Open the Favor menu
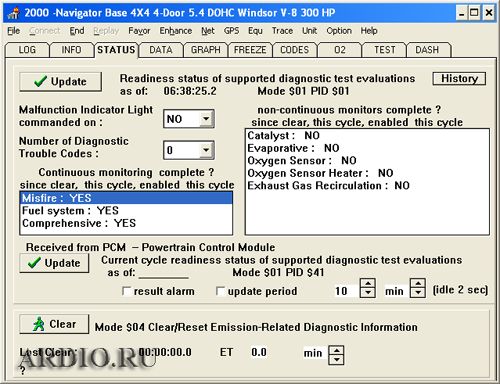The image size is (500, 384). click(139, 31)
